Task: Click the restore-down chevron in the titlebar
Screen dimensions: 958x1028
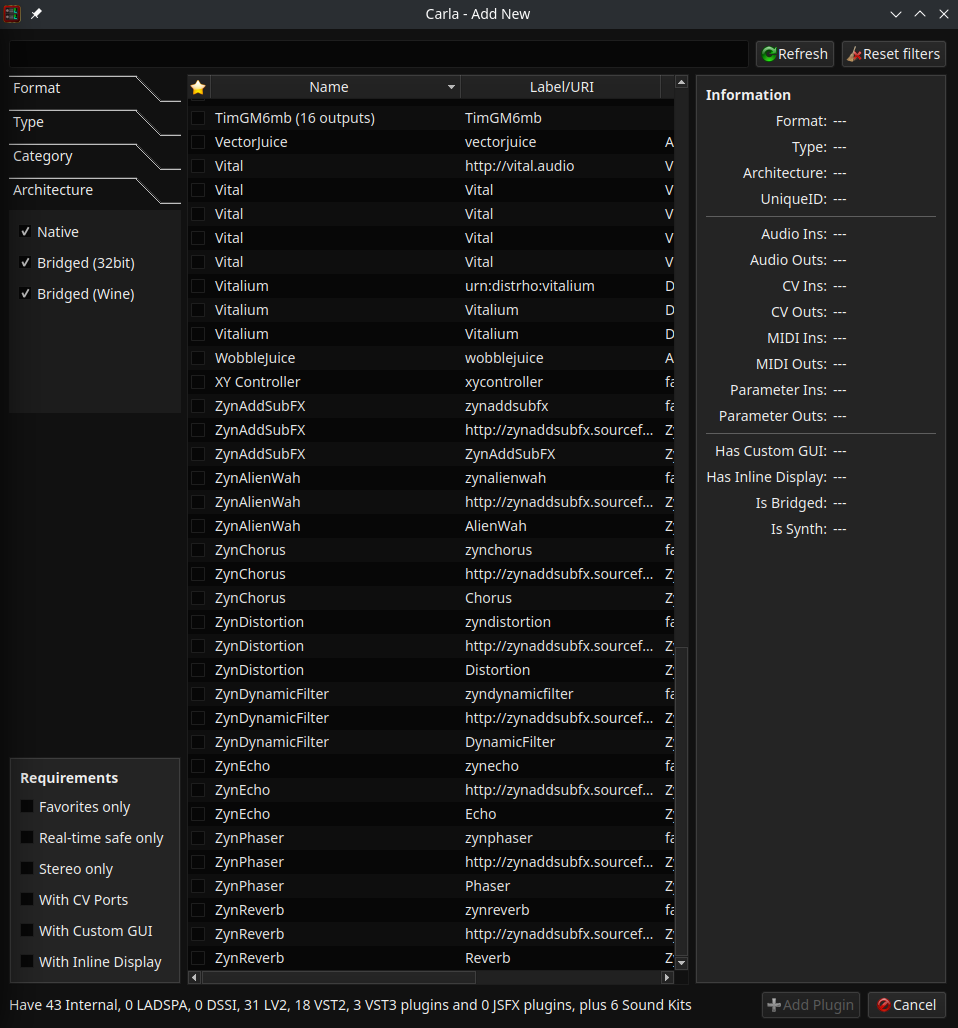Action: coord(895,14)
